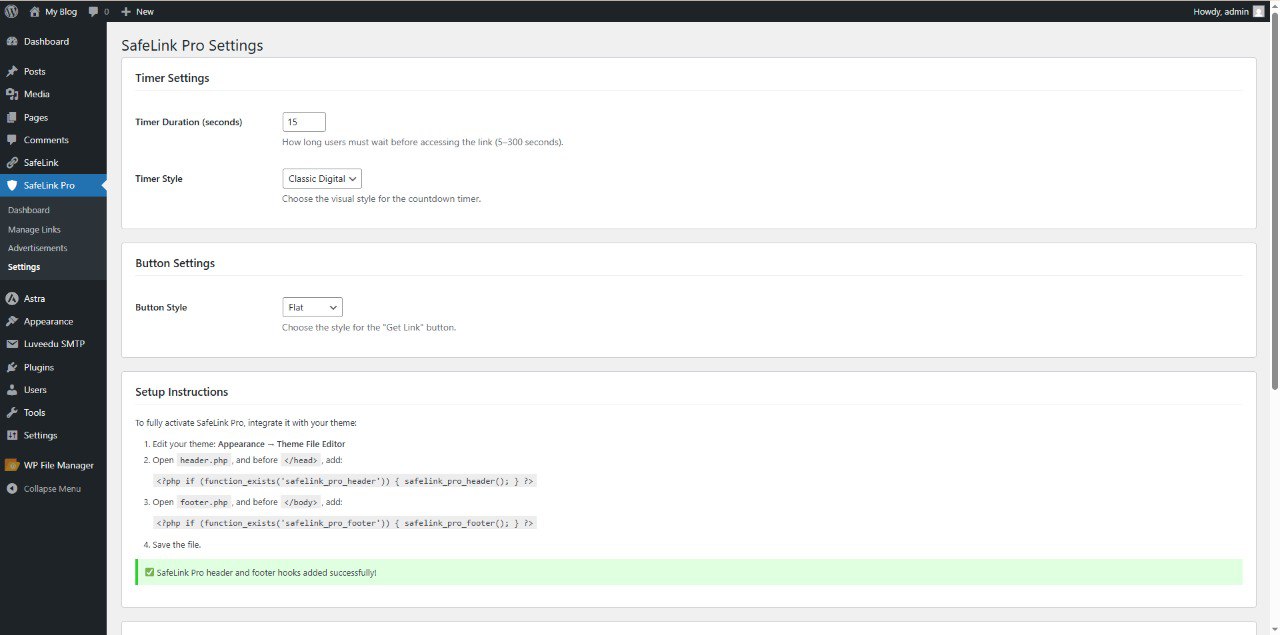
Task: Click the Timer Duration input field
Action: pos(304,122)
